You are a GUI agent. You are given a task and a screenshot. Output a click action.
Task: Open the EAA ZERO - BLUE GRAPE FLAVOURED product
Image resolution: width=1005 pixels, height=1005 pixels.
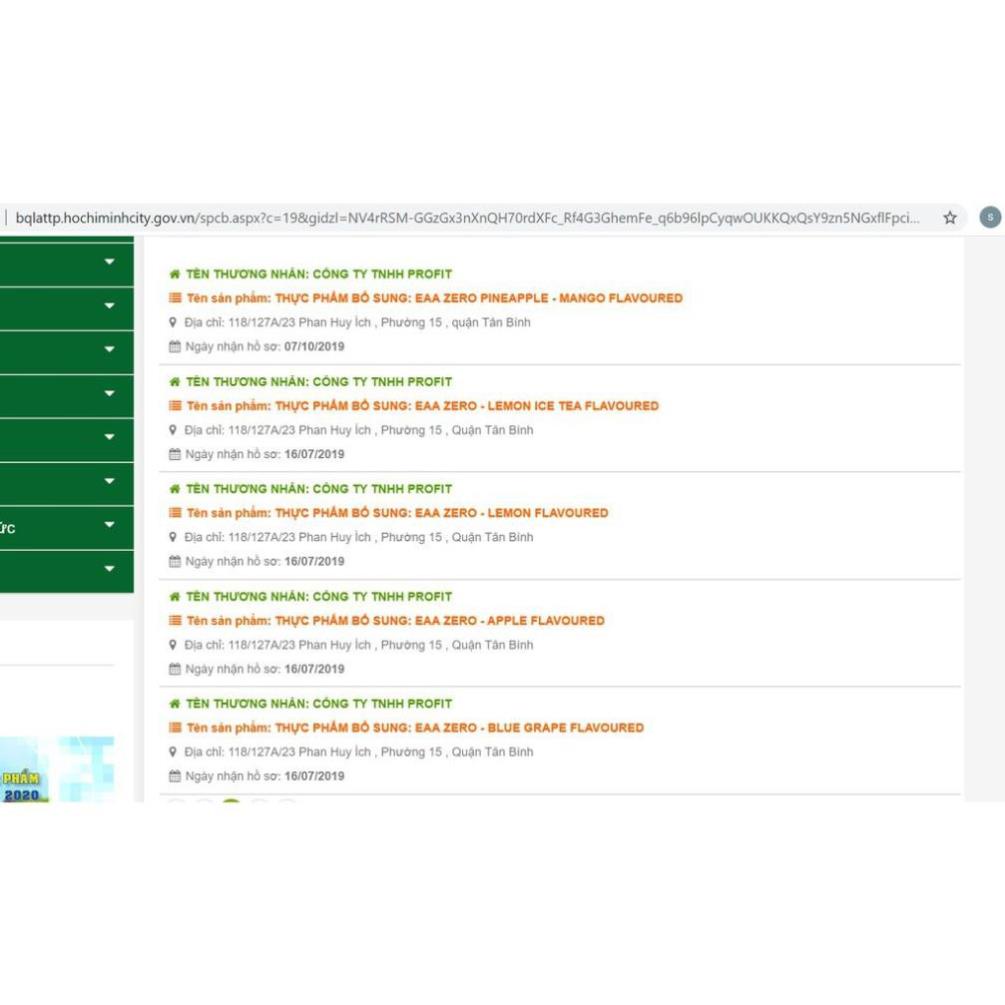[x=459, y=728]
